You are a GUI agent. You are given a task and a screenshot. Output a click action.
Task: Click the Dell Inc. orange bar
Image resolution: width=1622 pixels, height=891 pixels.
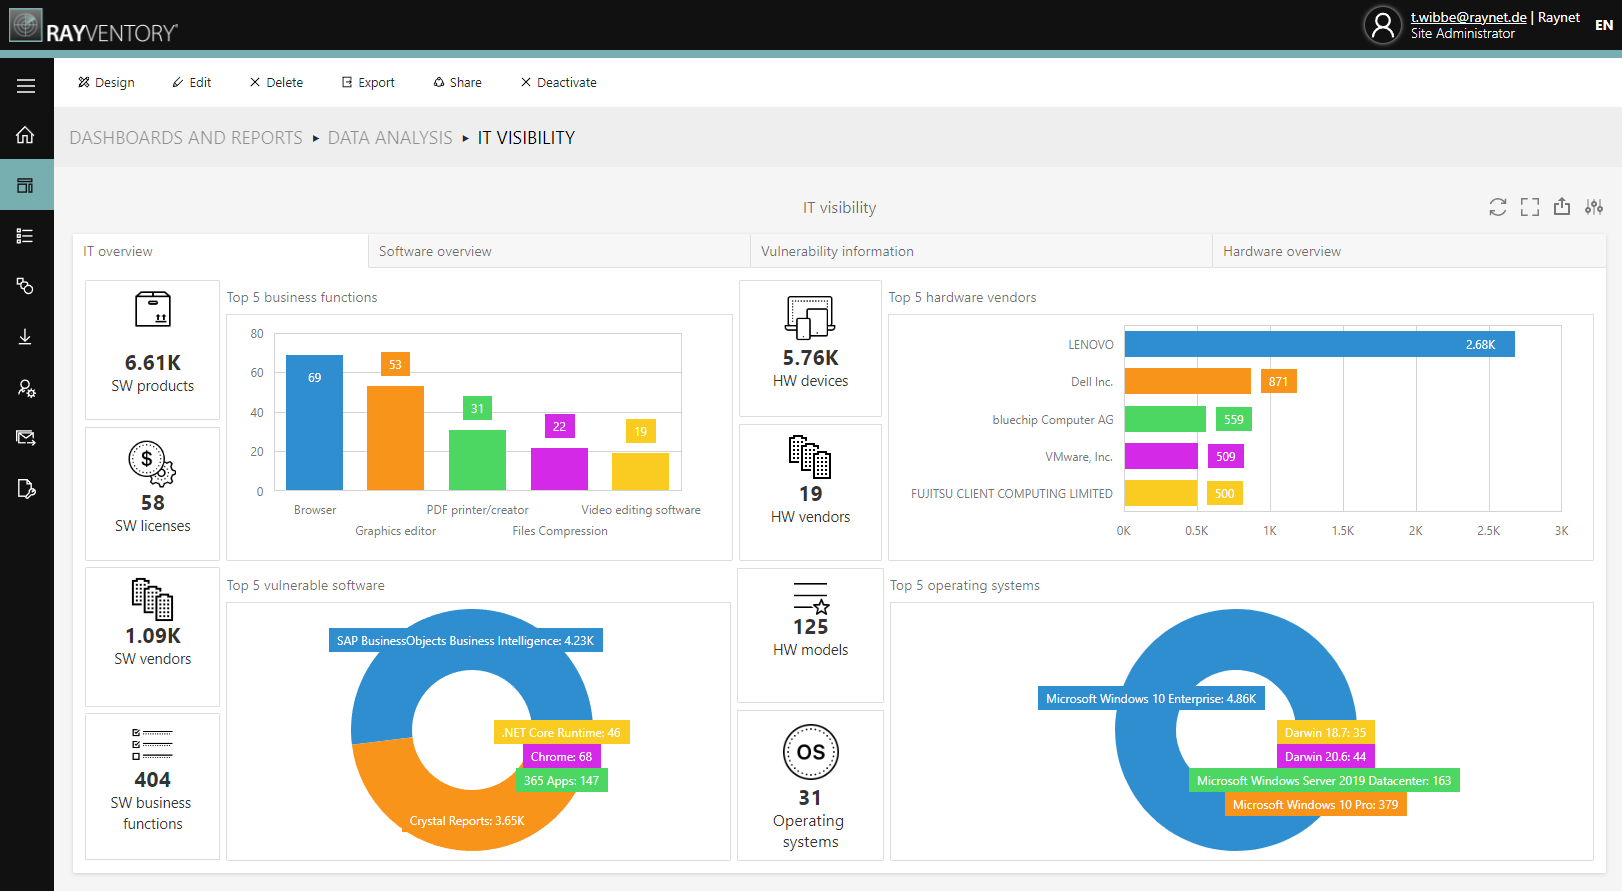(x=1188, y=381)
